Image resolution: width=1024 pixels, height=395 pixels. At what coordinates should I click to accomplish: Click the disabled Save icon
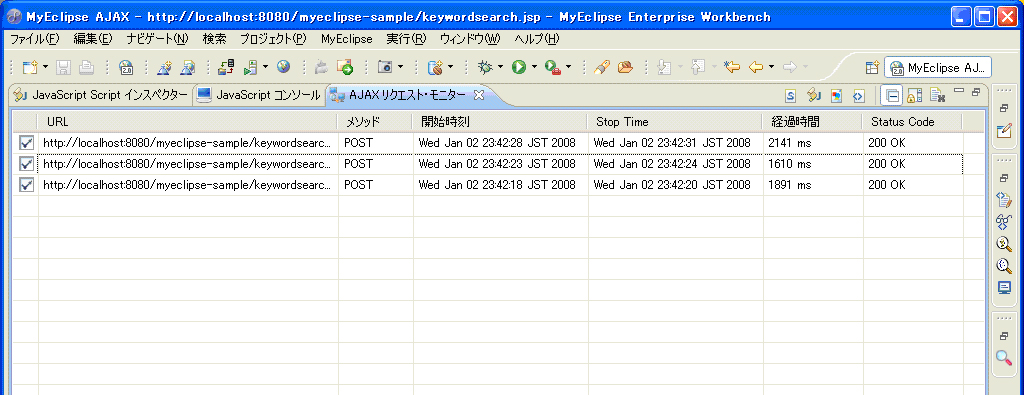[x=63, y=67]
